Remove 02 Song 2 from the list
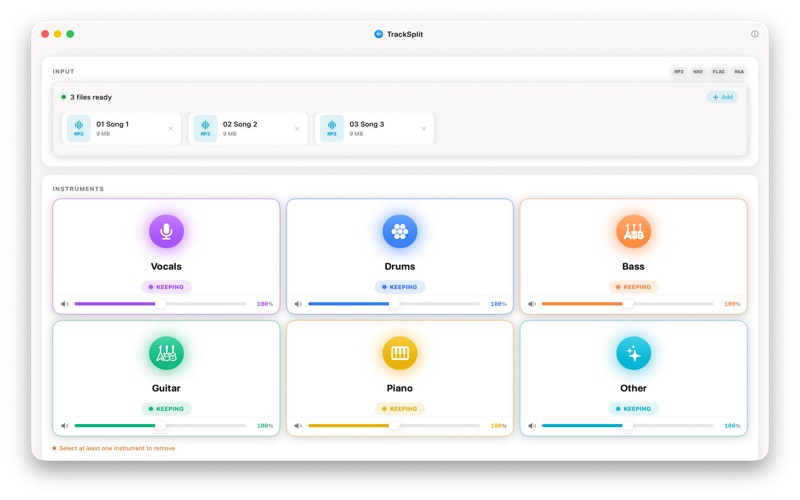The height and width of the screenshot is (500, 800). pyautogui.click(x=297, y=129)
